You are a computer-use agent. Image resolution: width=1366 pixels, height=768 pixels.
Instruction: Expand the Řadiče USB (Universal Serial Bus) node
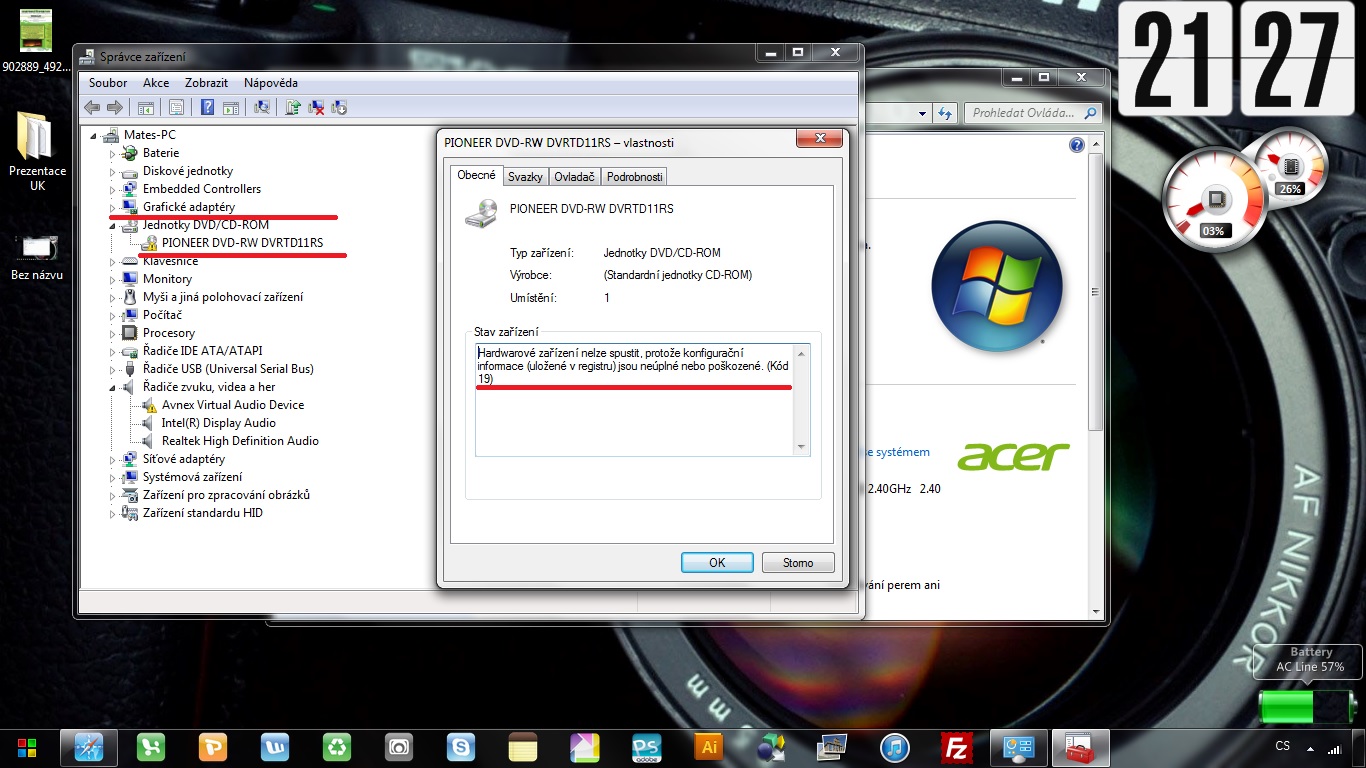pos(113,369)
